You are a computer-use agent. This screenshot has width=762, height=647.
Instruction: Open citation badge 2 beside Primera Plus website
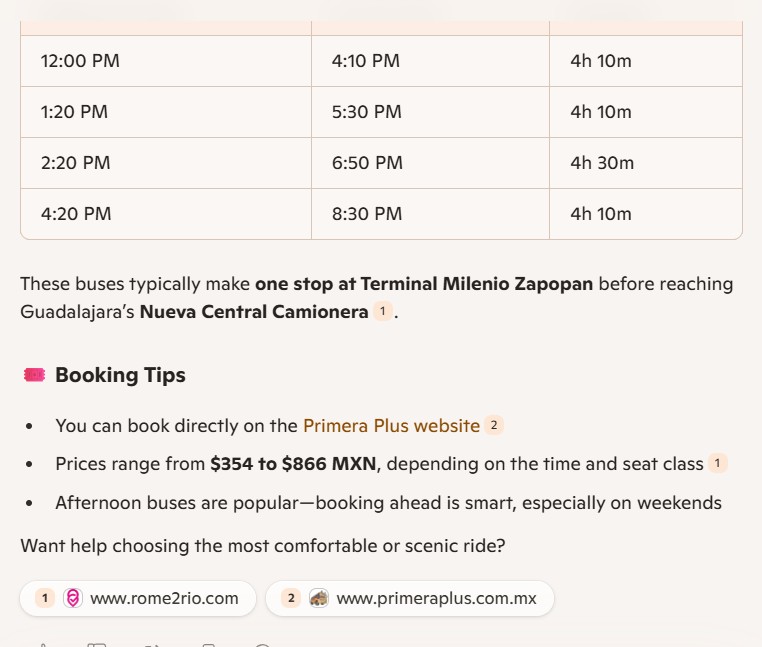pyautogui.click(x=494, y=426)
